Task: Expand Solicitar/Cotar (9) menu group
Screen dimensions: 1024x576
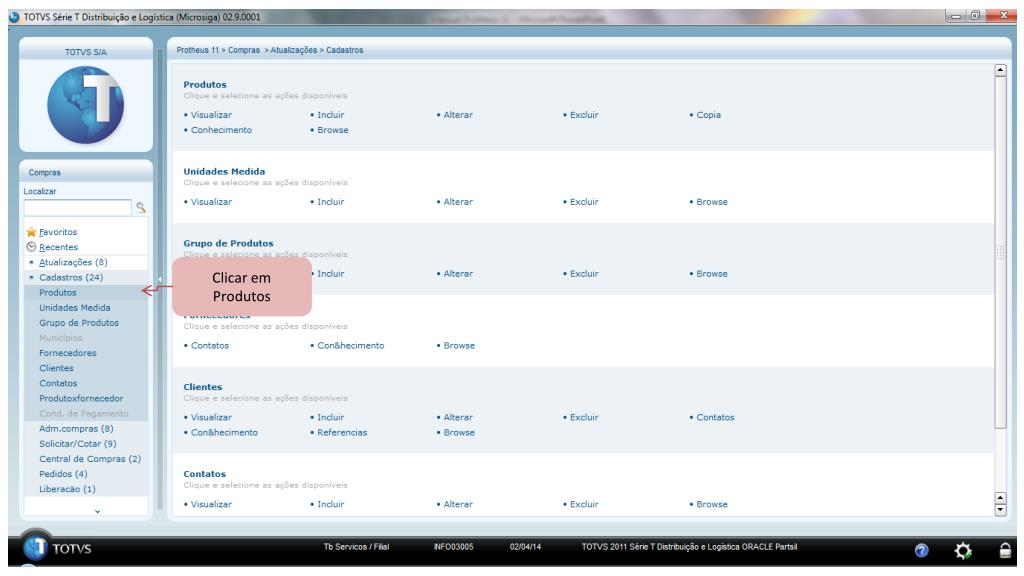Action: (x=78, y=443)
